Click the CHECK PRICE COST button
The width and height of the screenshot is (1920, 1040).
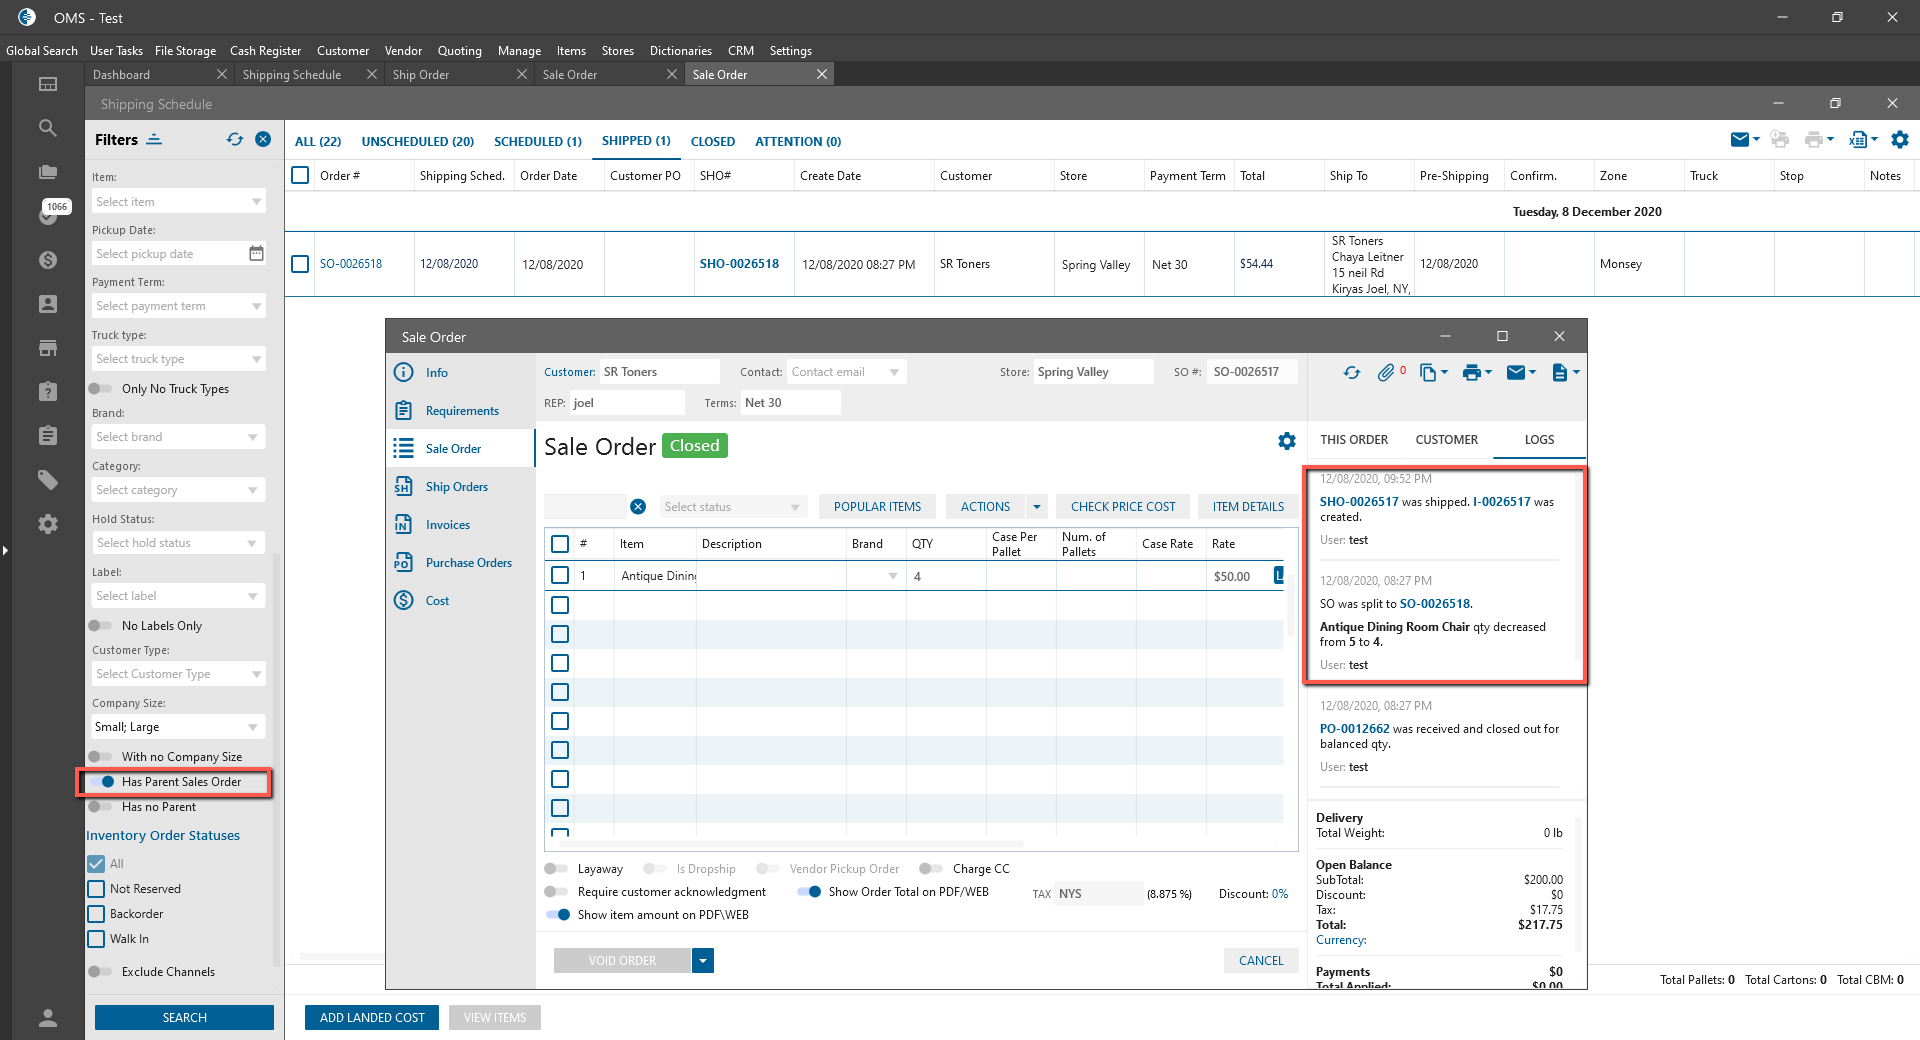pos(1123,507)
